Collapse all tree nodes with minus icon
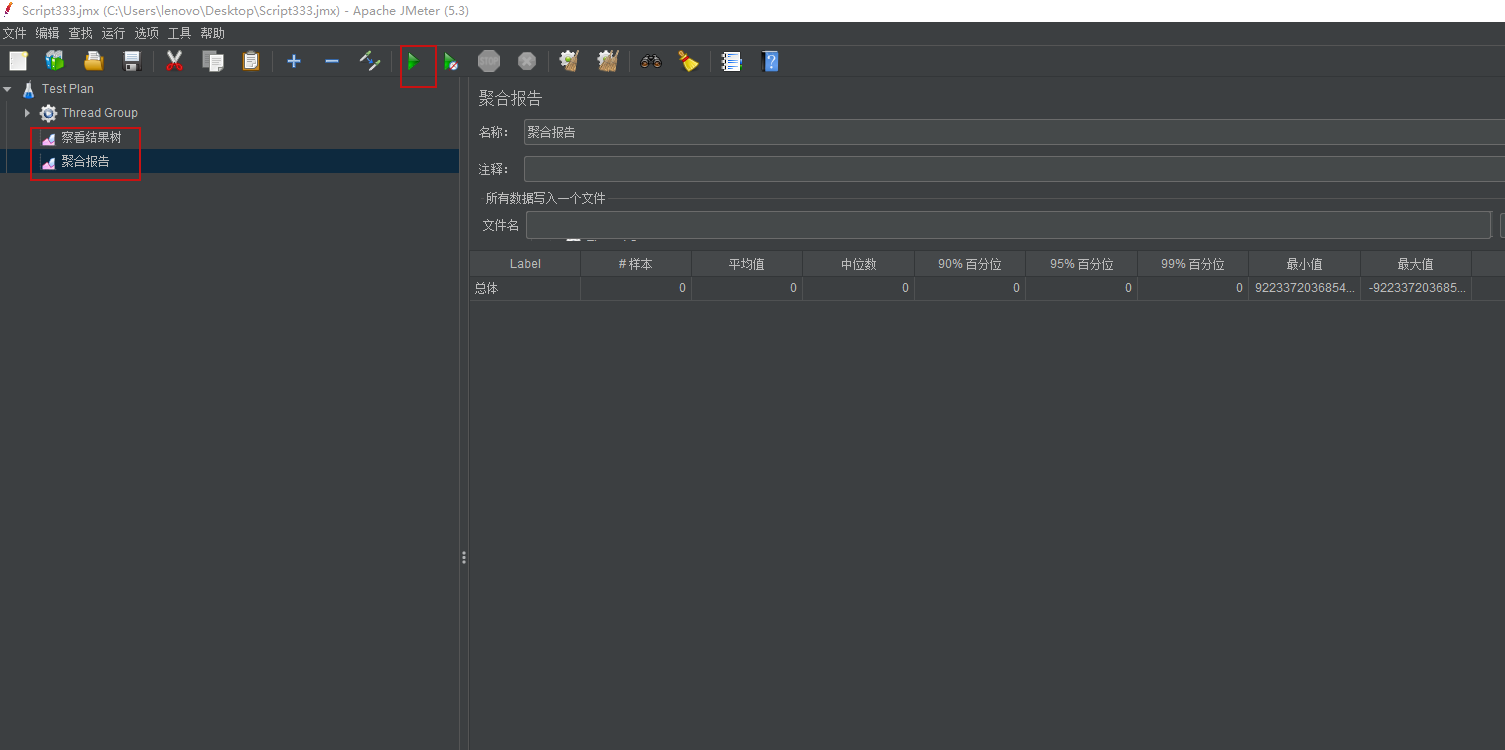Screen dimensions: 1505x750 click(x=332, y=61)
